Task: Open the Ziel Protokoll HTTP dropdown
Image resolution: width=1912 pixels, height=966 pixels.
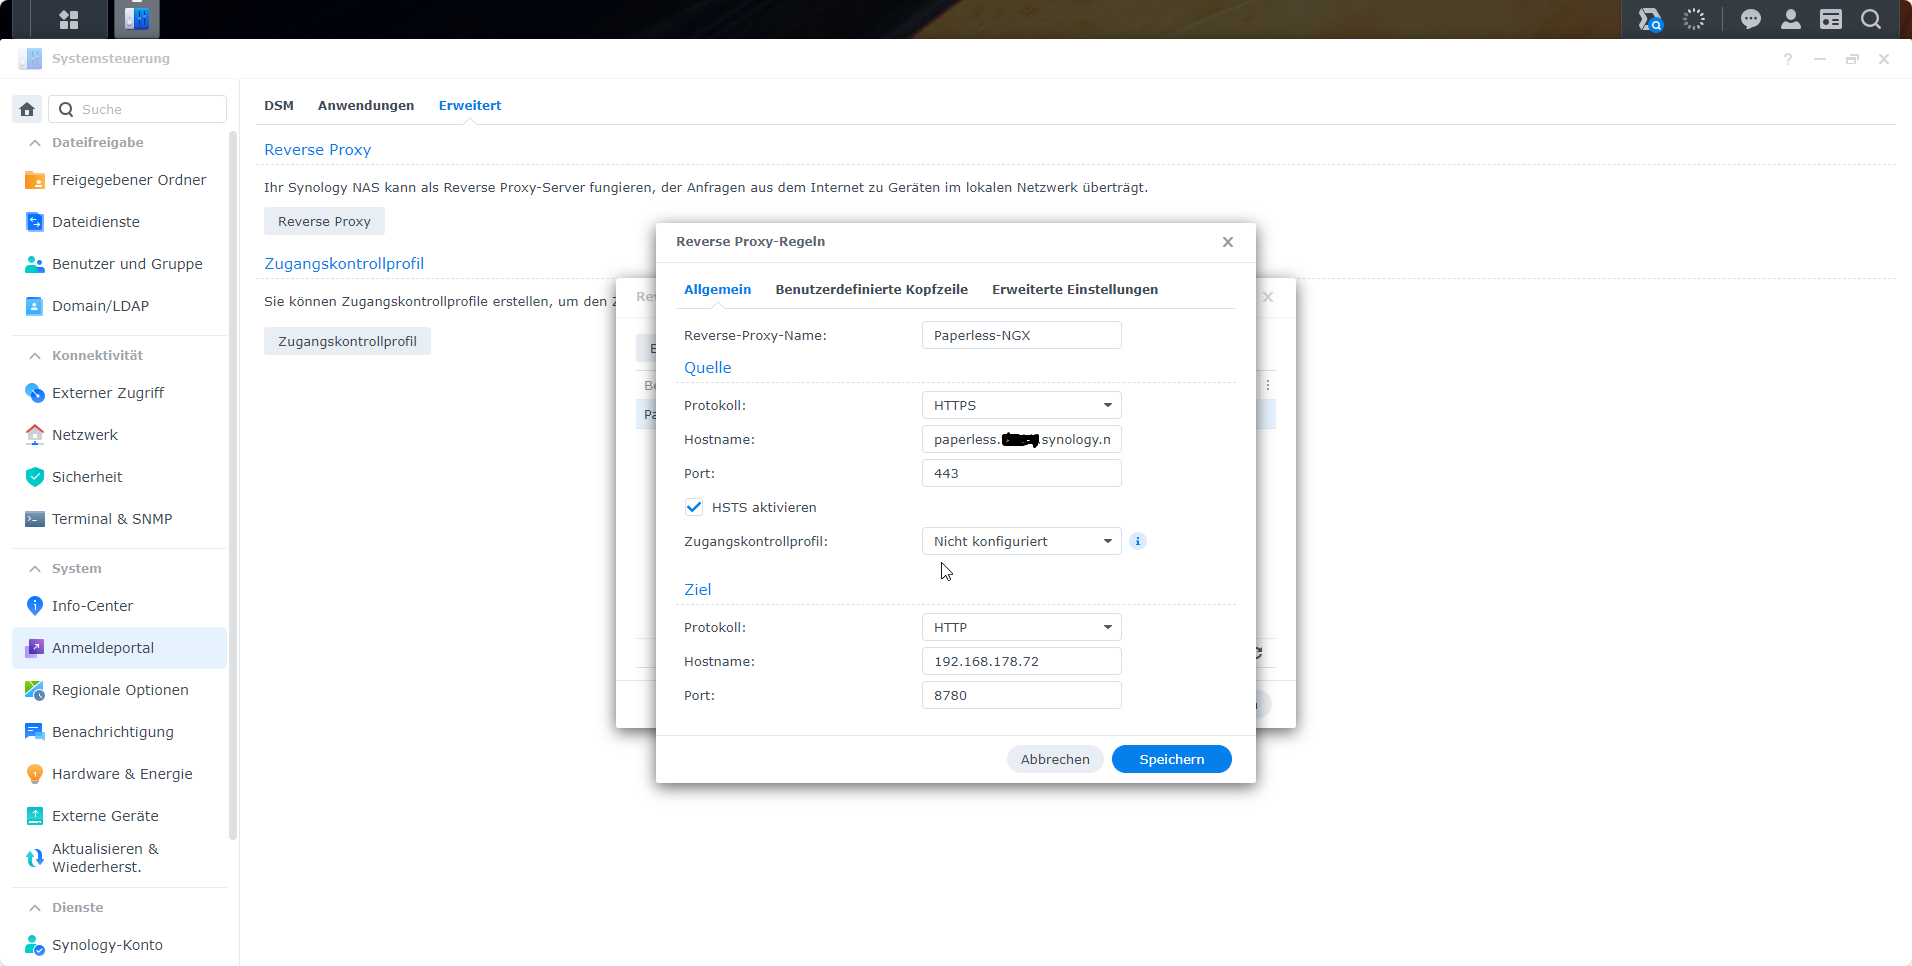Action: (x=1021, y=627)
